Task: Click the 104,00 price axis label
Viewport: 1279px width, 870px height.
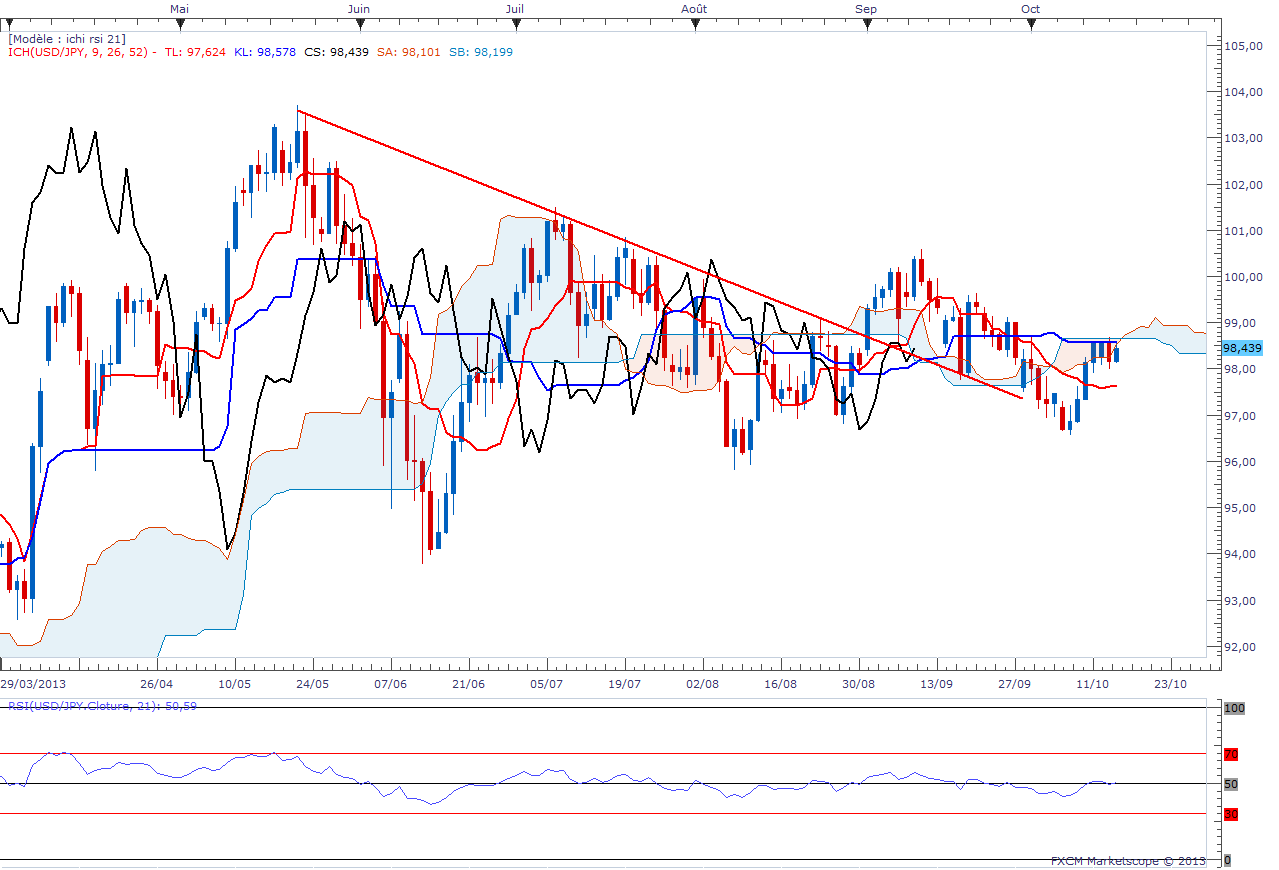Action: (x=1242, y=92)
